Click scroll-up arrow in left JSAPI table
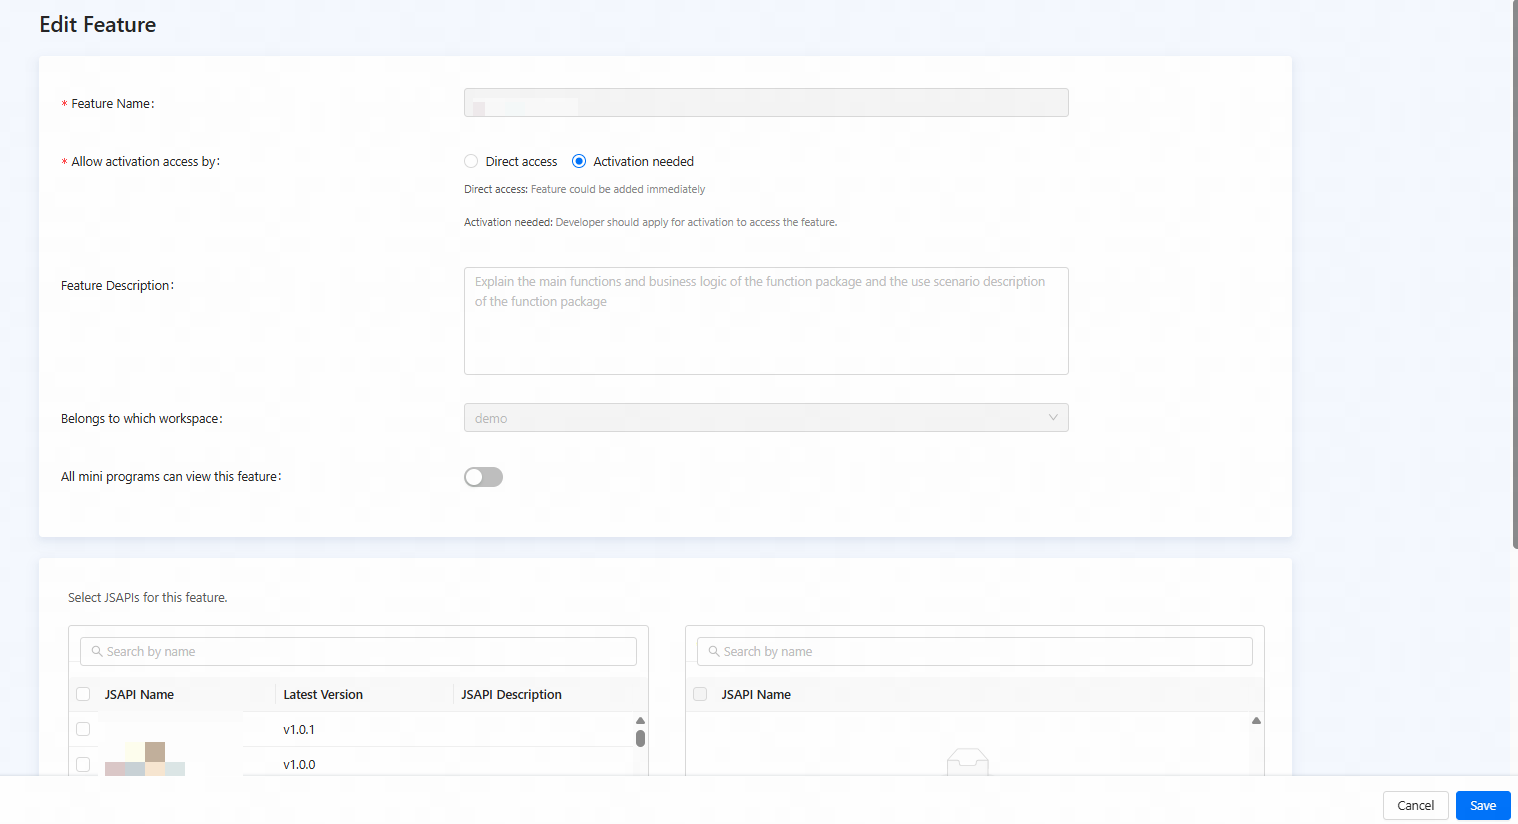This screenshot has height=824, width=1518. point(640,720)
